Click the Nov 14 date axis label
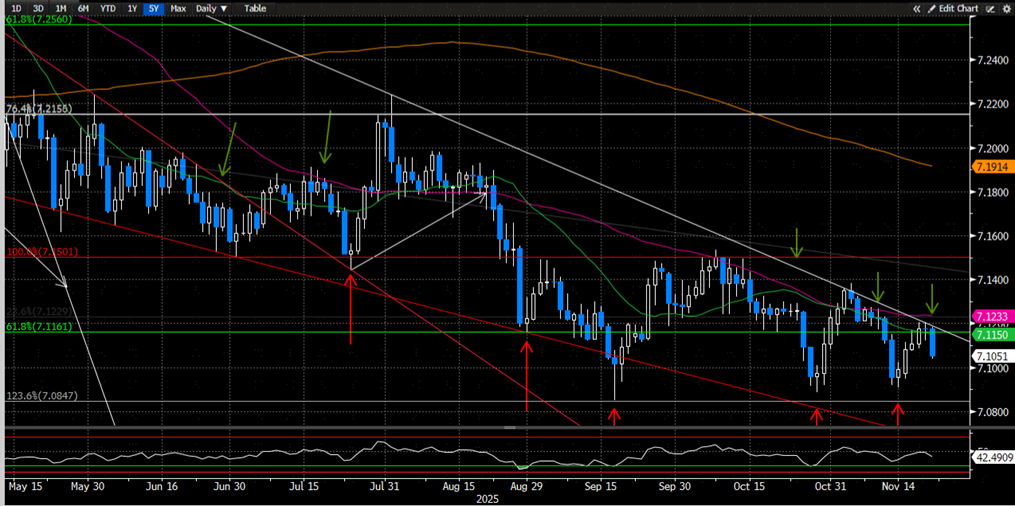Screen dimensions: 1015x506 (897, 485)
